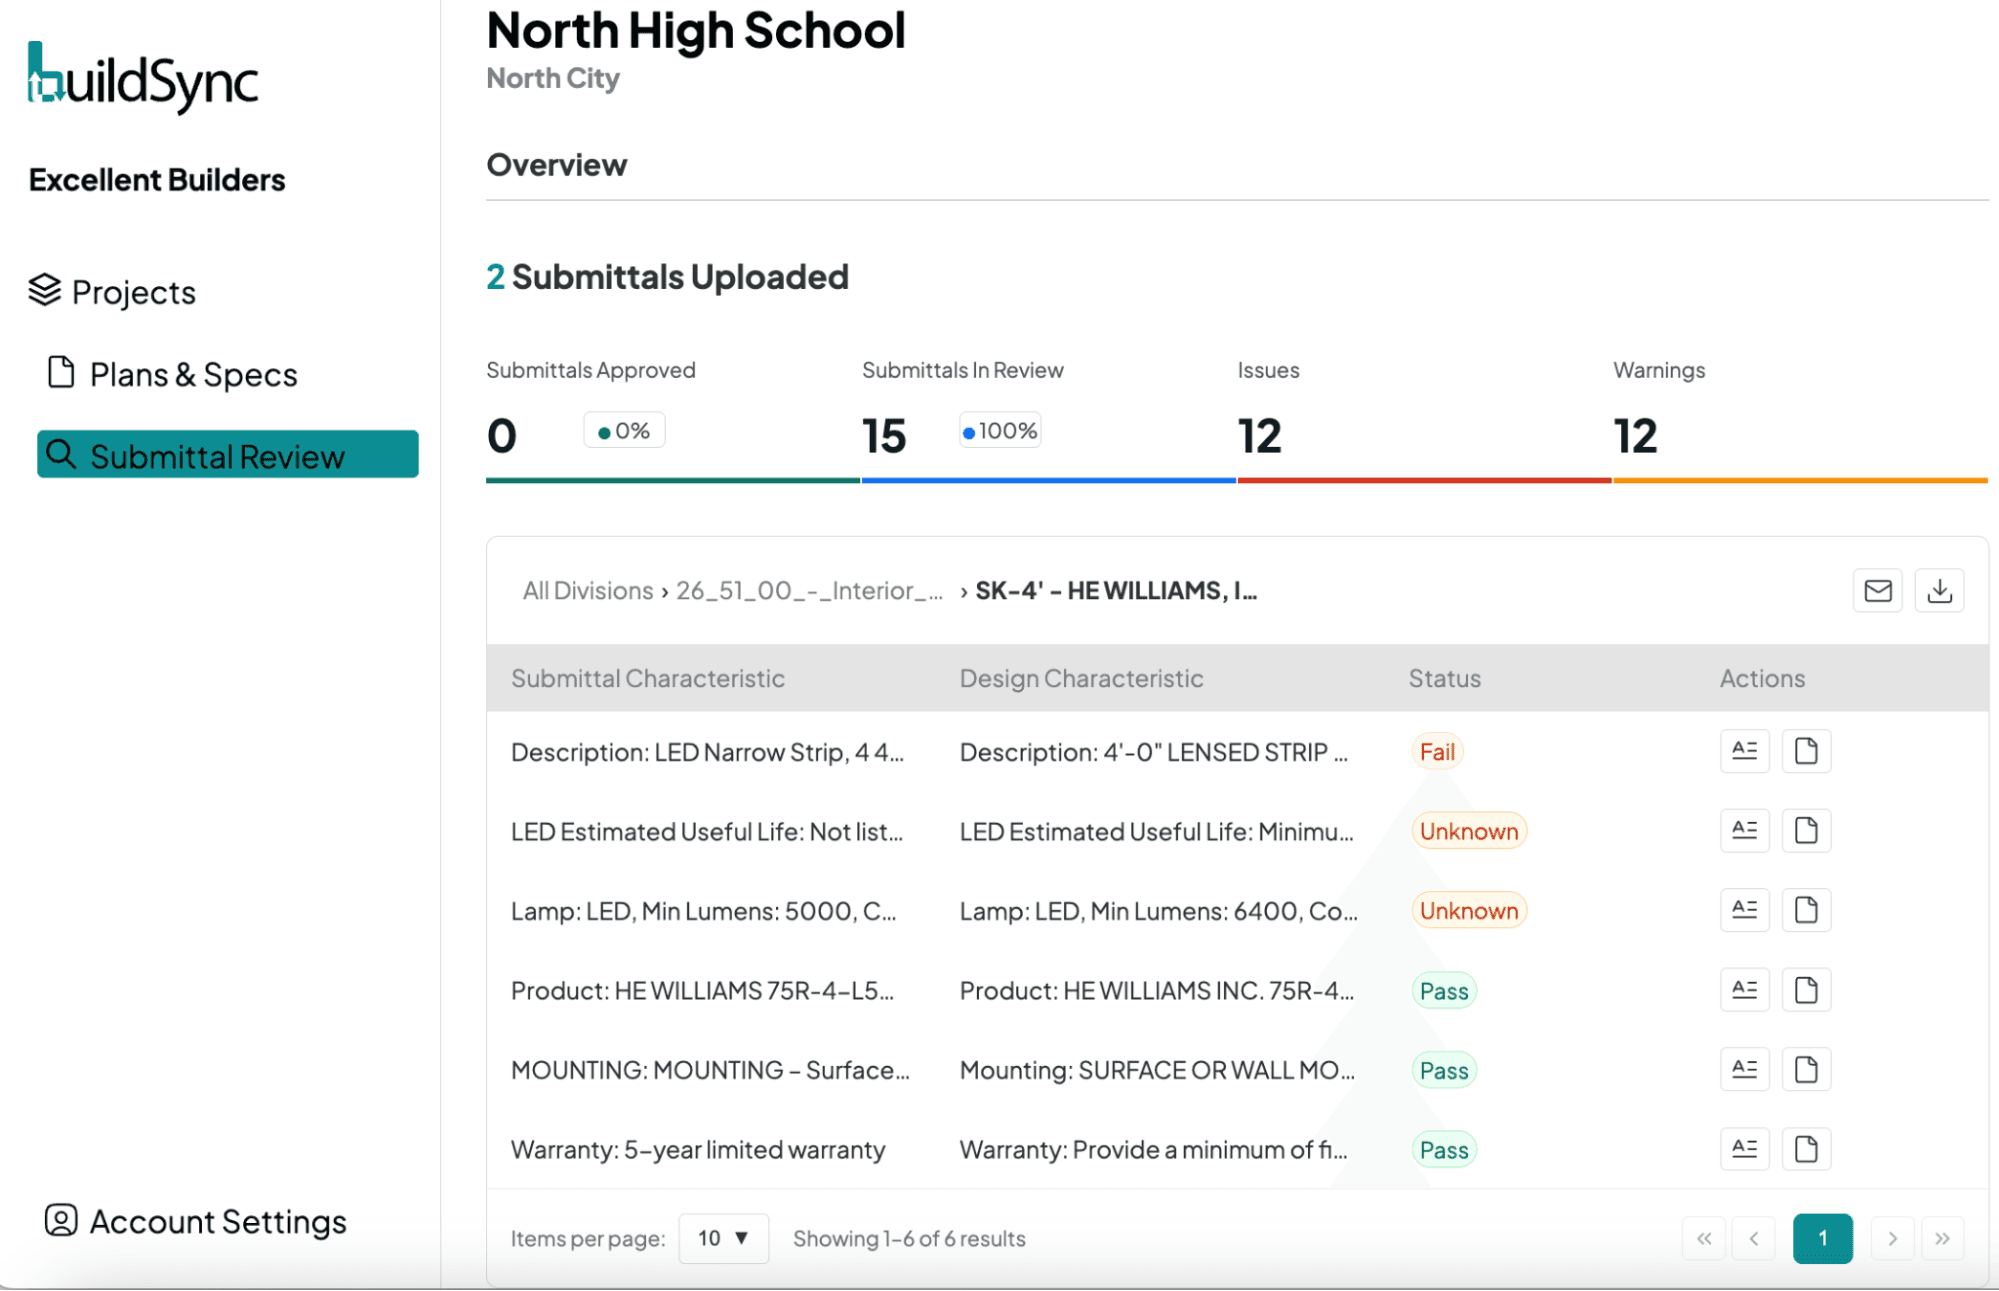This screenshot has height=1291, width=1999.
Task: Open document icon for LED Estimated Useful Life row
Action: pyautogui.click(x=1806, y=830)
